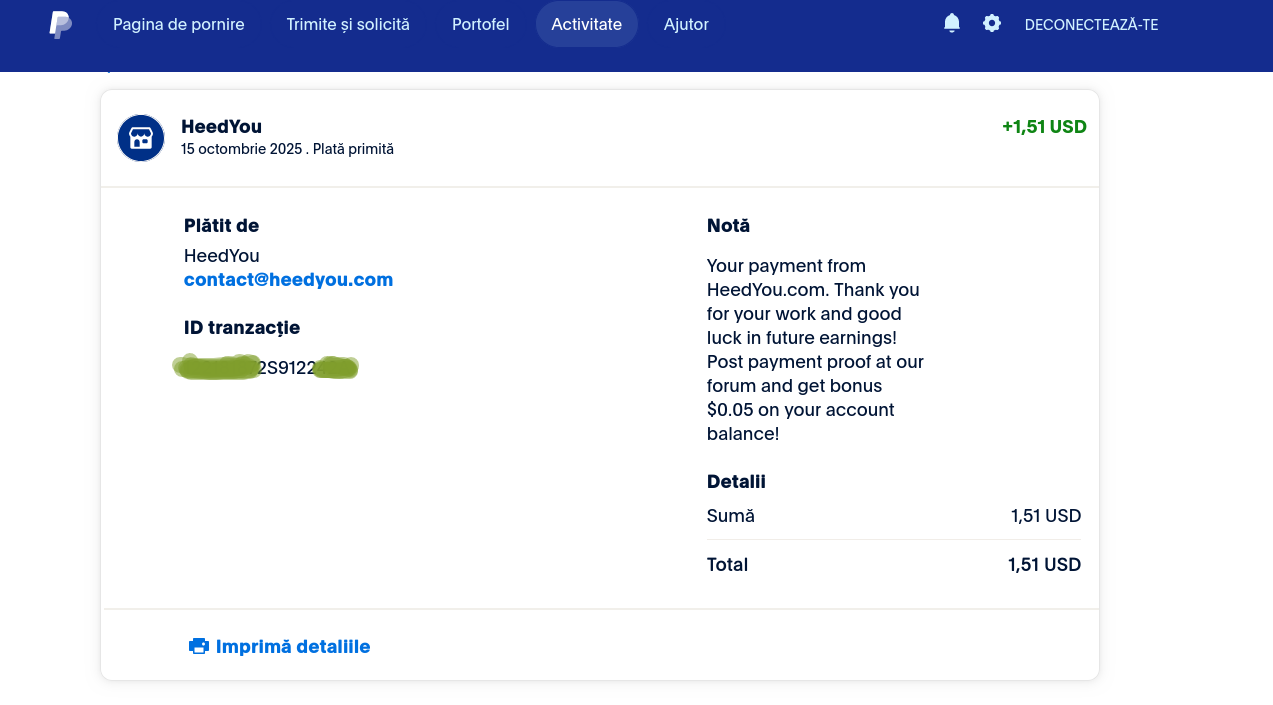
Task: Click the date 15 octombrie 2025 text
Action: coord(241,149)
